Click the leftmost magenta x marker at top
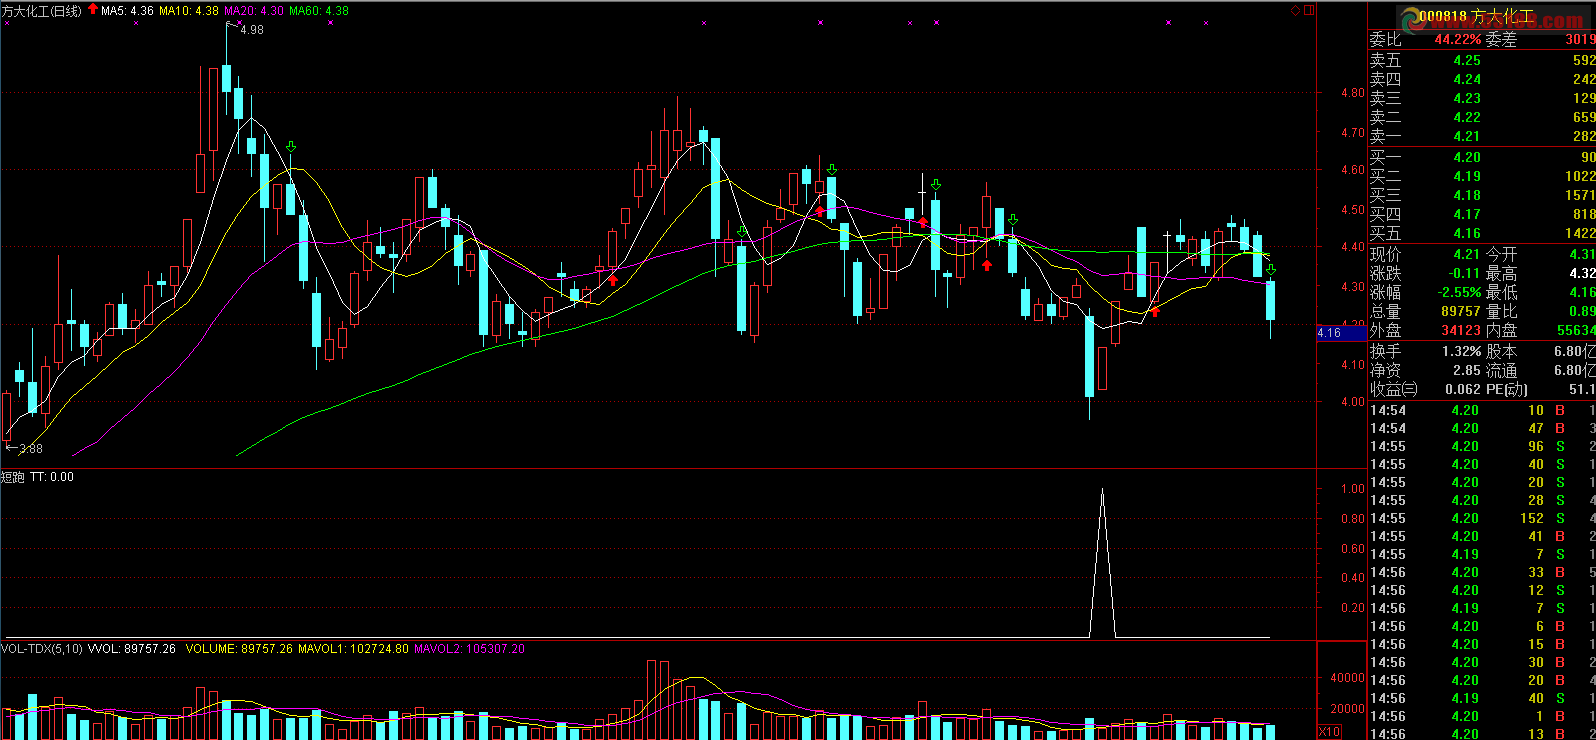The image size is (1596, 740). tap(7, 22)
